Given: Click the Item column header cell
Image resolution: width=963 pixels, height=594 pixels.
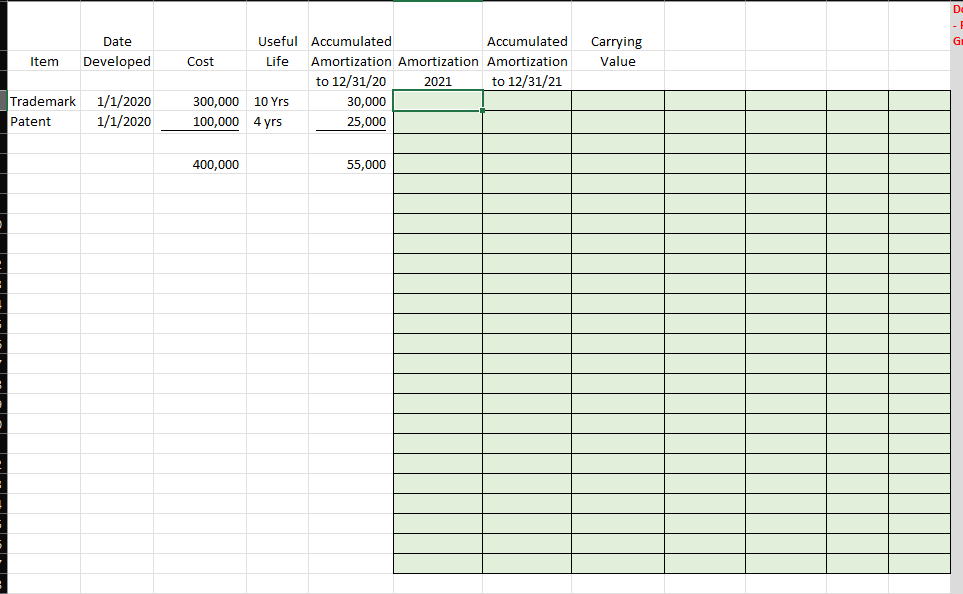Looking at the screenshot, I should tap(44, 61).
